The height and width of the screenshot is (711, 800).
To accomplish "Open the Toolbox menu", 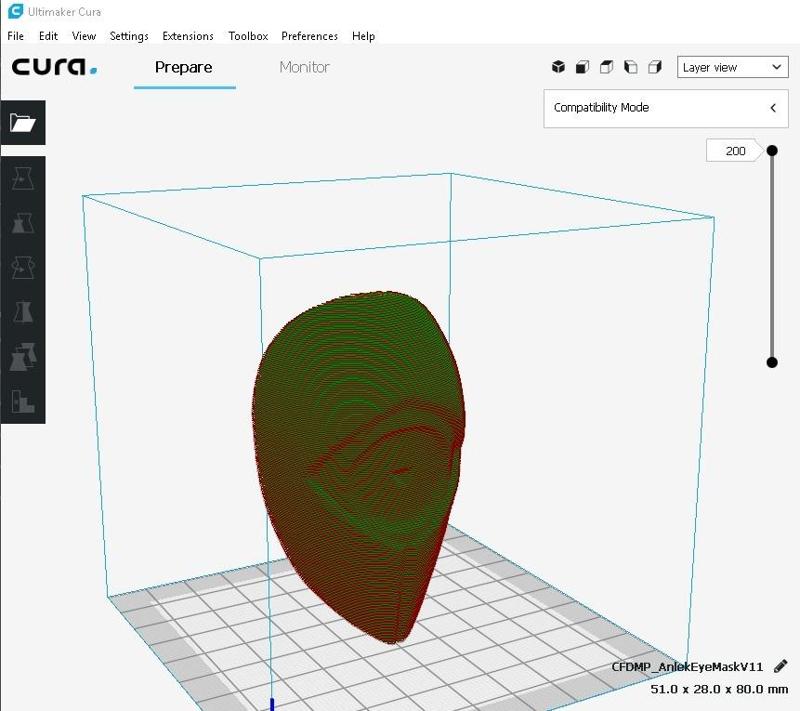I will click(x=248, y=36).
